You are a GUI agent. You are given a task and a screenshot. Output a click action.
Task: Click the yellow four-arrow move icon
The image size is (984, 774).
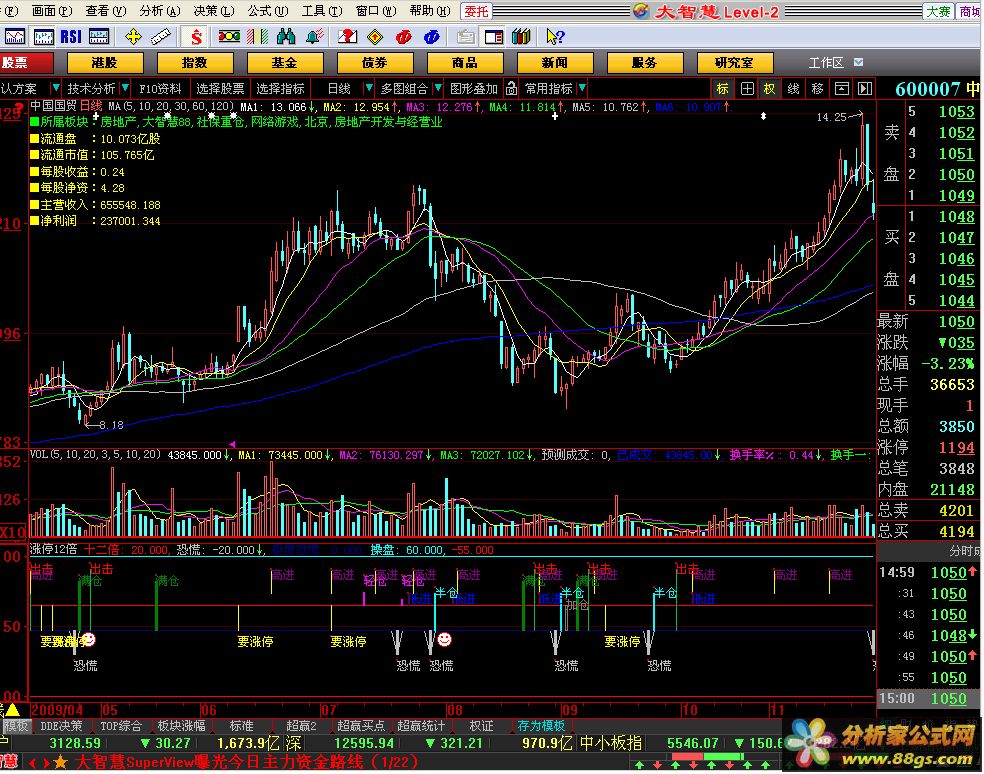[133, 36]
